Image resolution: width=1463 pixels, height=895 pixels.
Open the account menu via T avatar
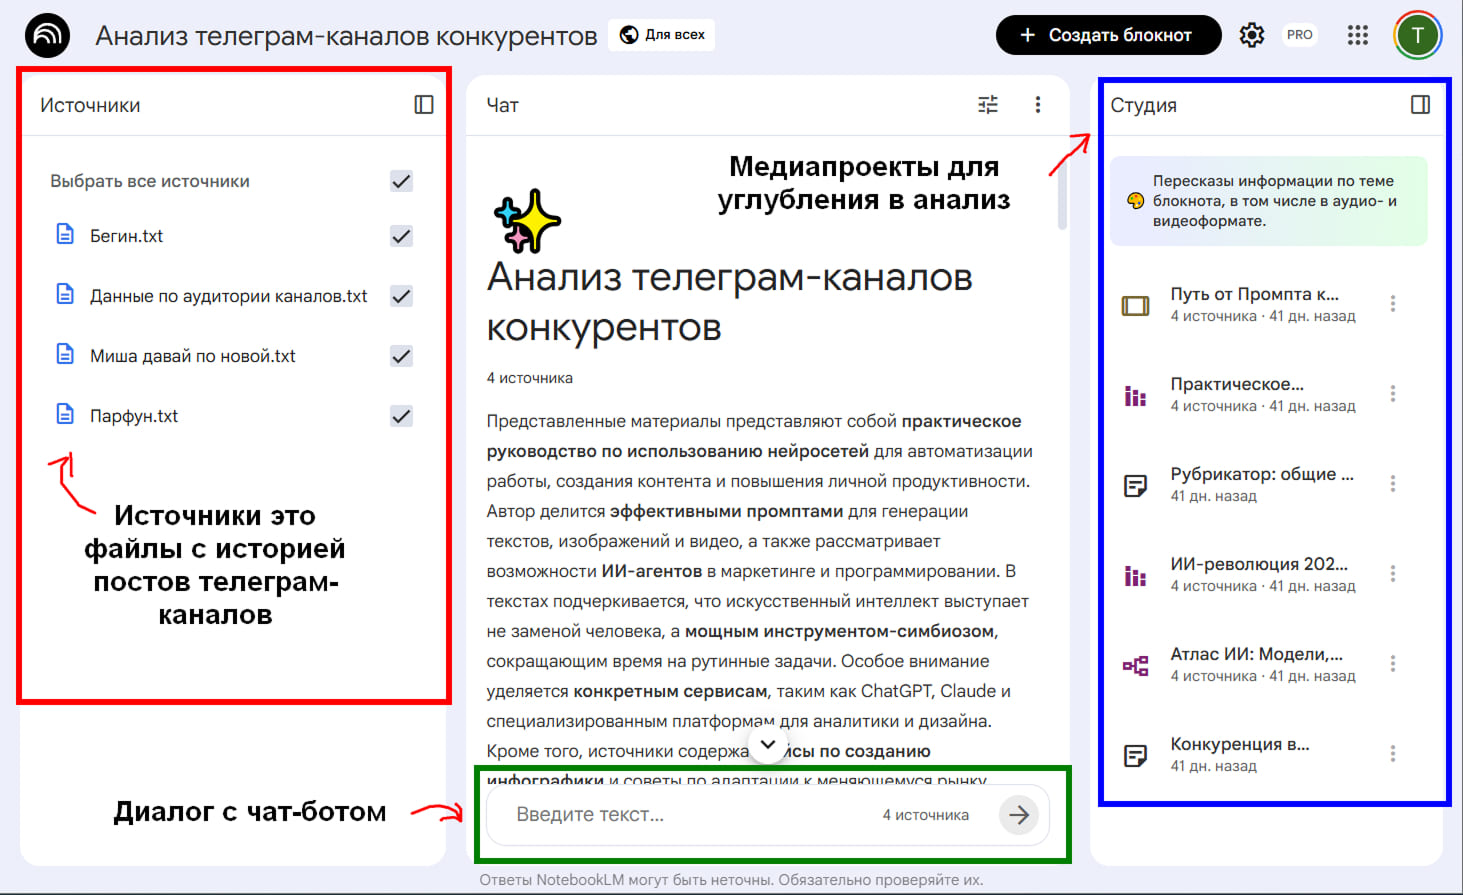click(x=1417, y=34)
